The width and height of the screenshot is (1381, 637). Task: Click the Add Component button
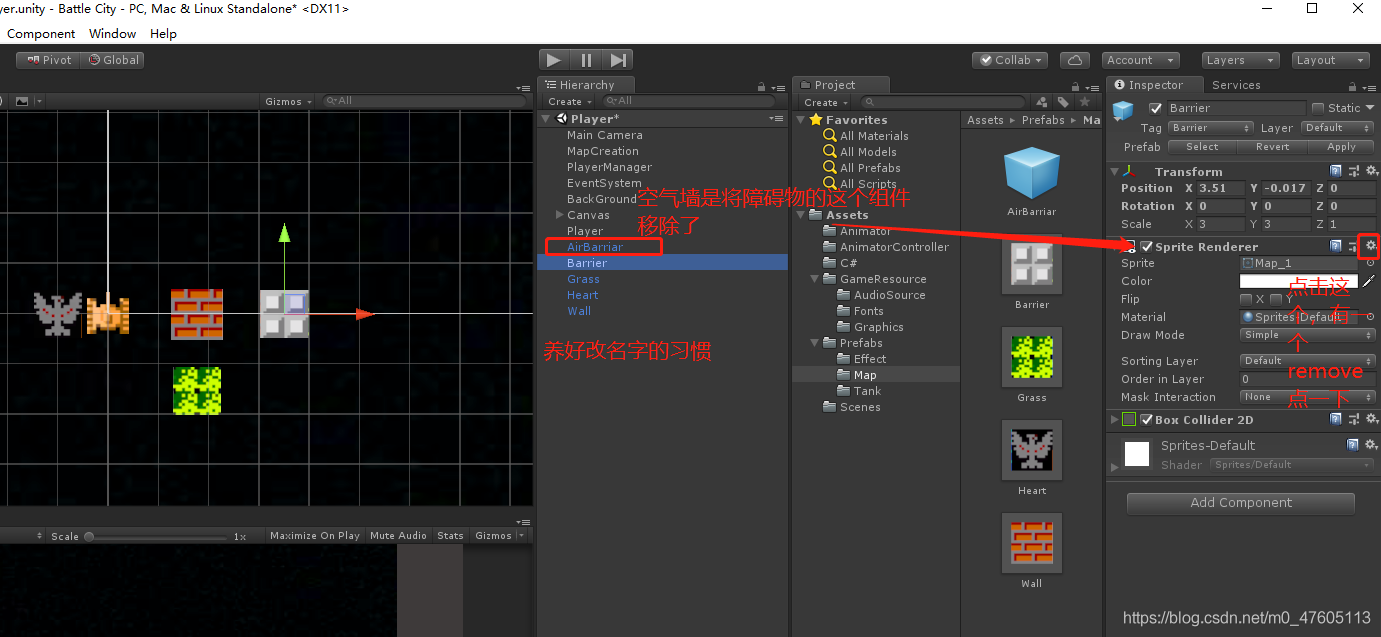click(1240, 502)
